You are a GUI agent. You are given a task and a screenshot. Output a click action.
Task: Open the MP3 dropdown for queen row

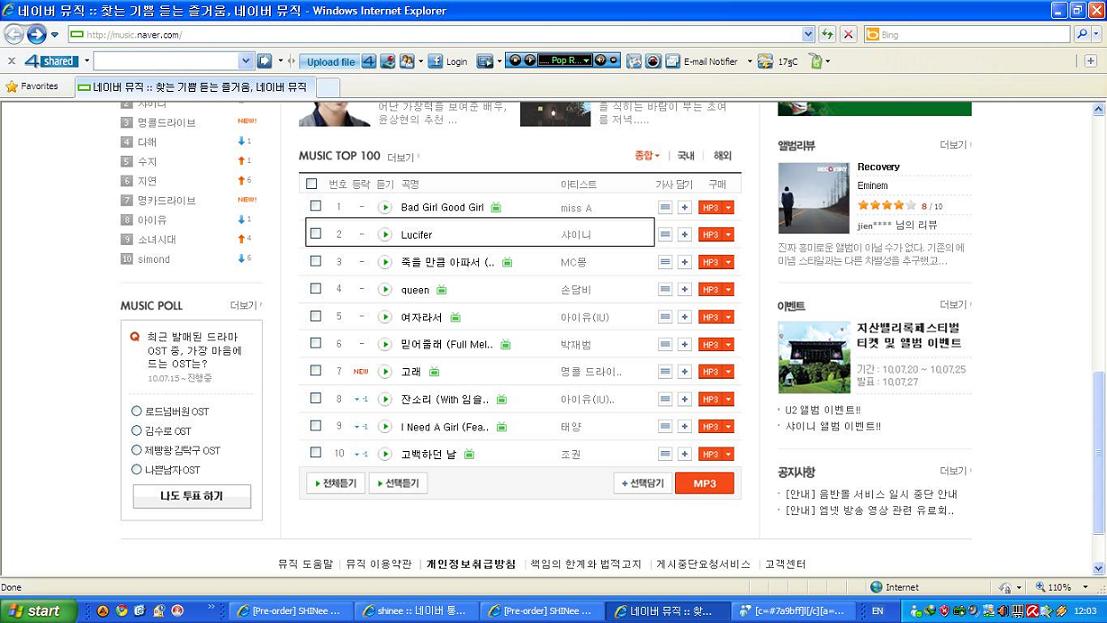point(729,290)
